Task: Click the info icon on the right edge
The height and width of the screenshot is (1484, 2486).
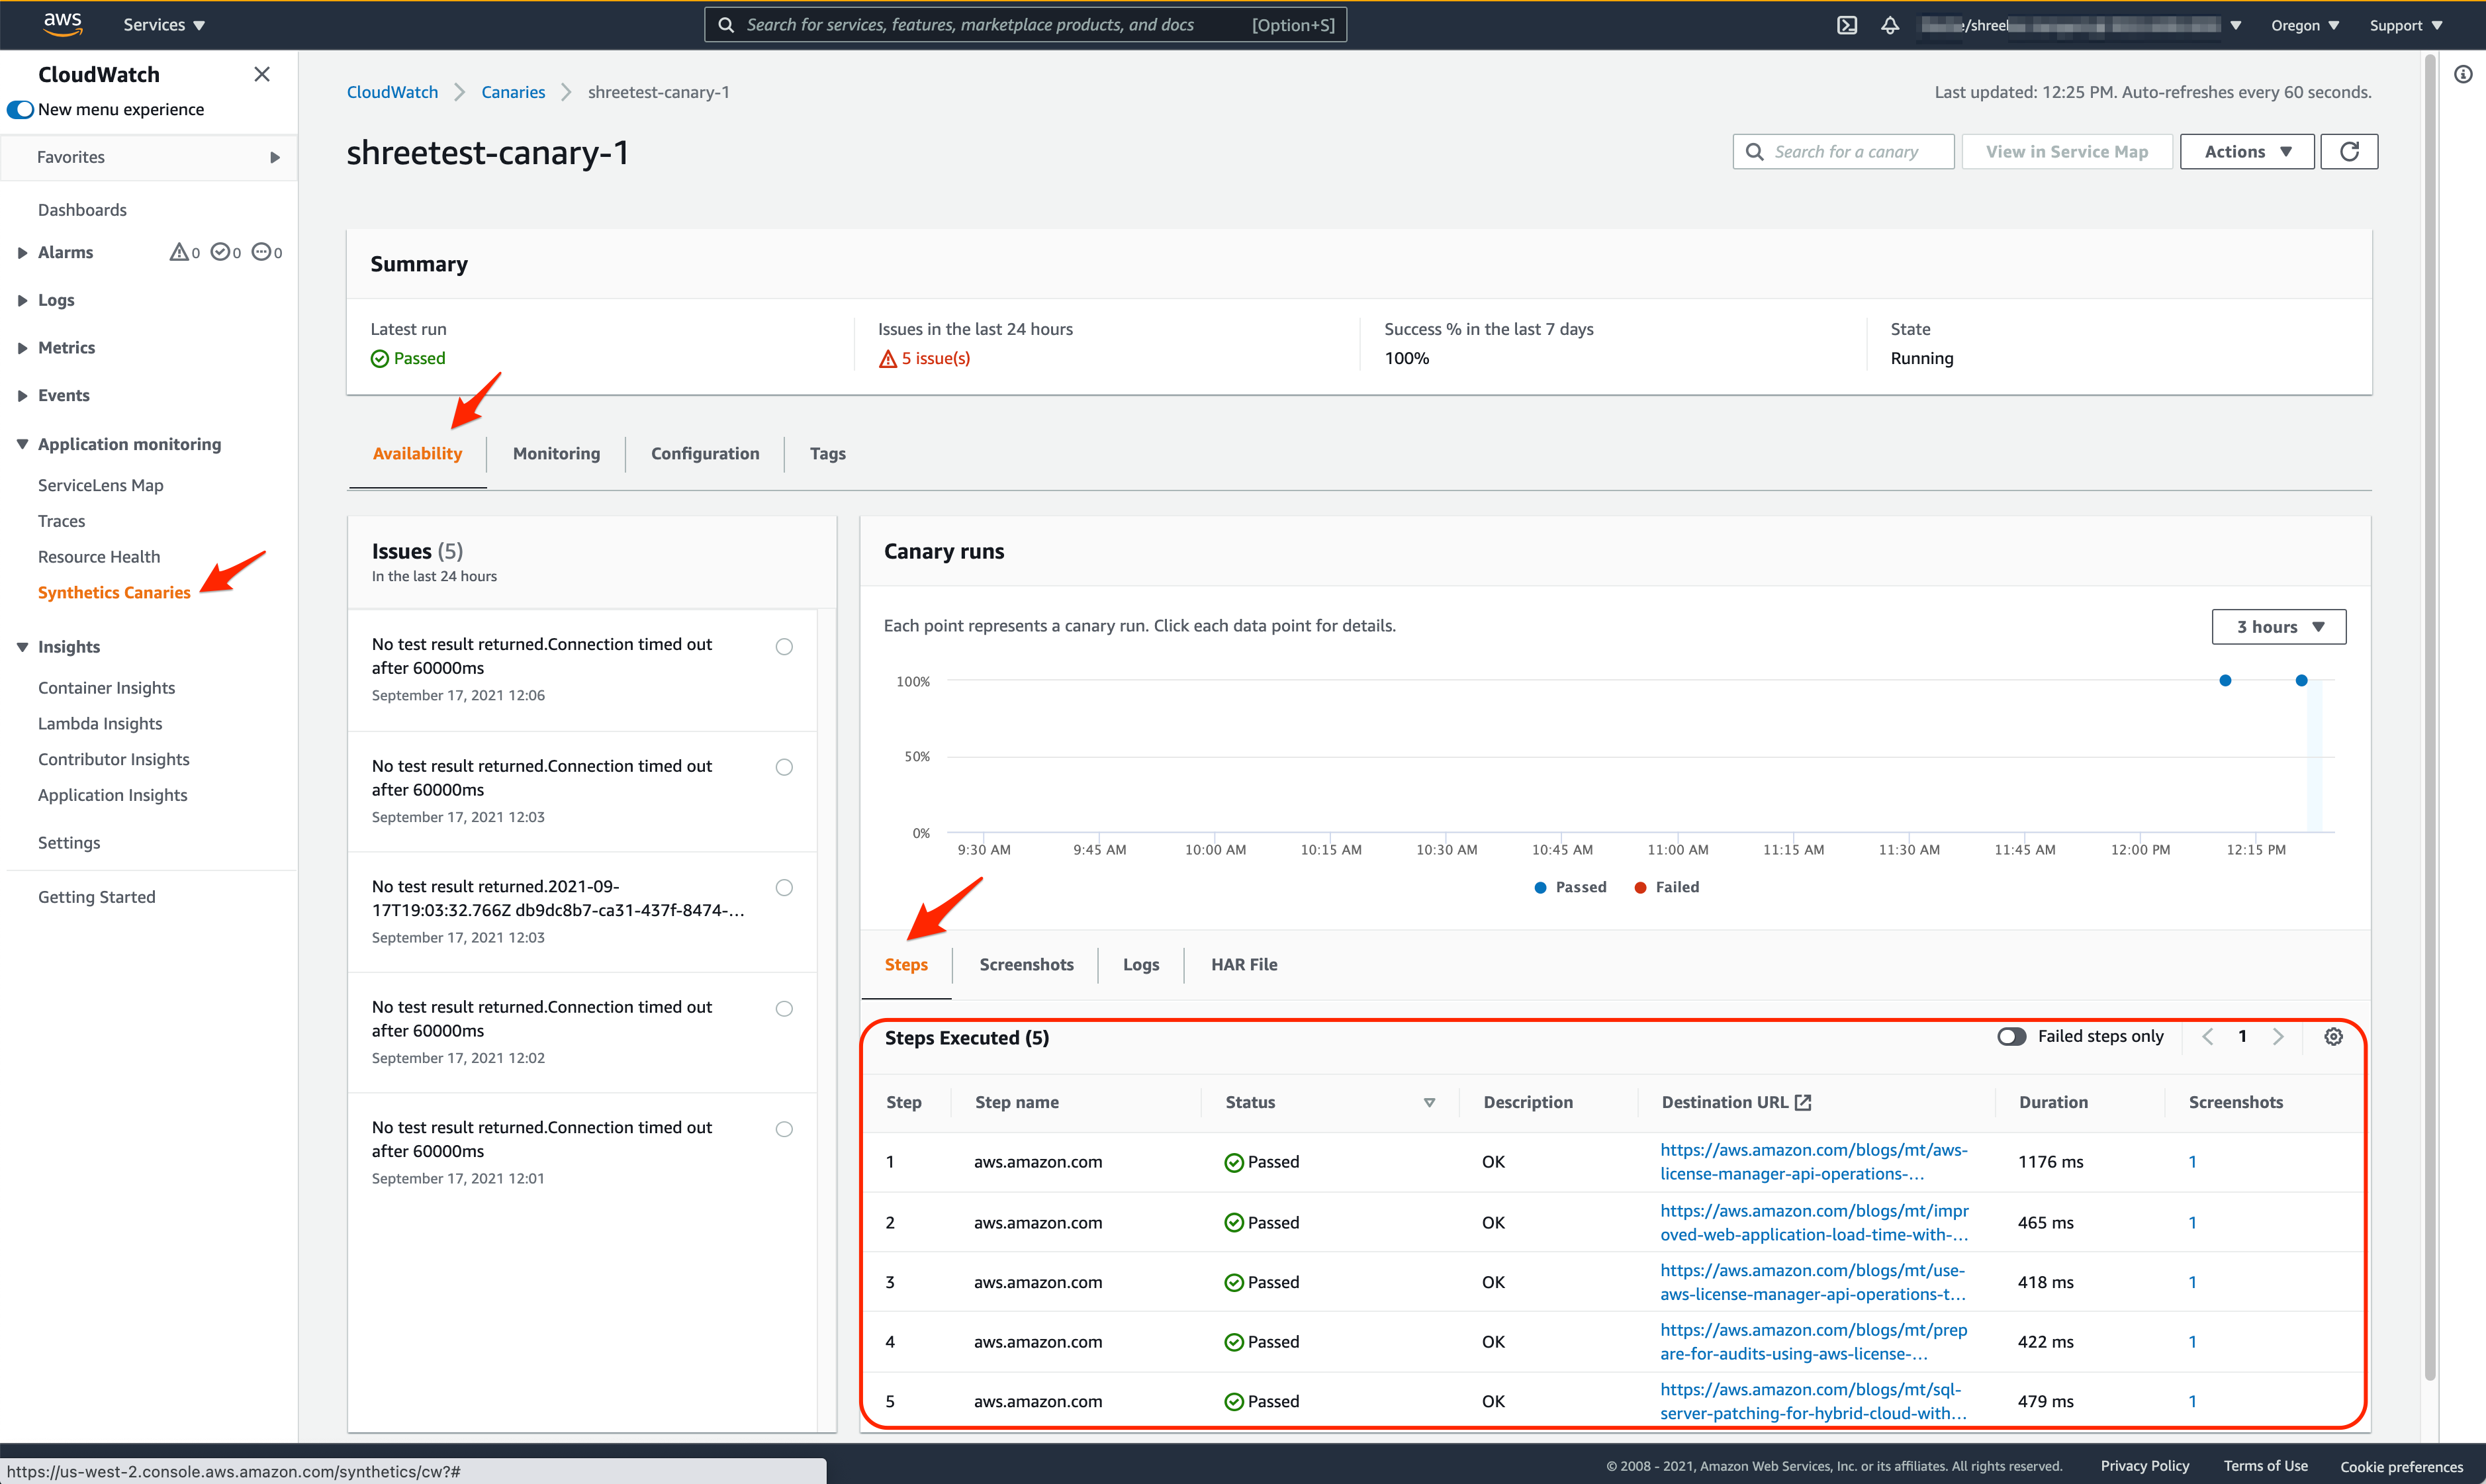Action: point(2464,74)
